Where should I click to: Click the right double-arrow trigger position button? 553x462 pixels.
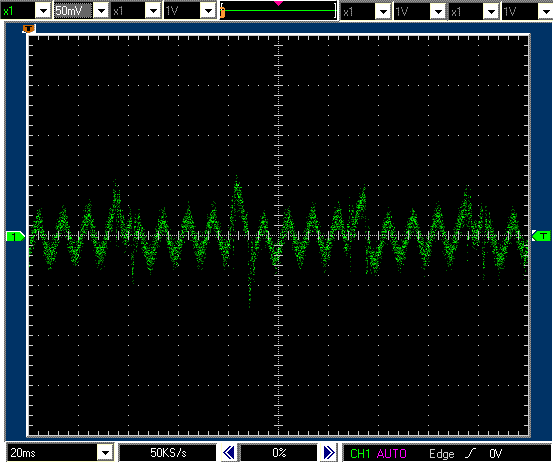click(x=329, y=452)
